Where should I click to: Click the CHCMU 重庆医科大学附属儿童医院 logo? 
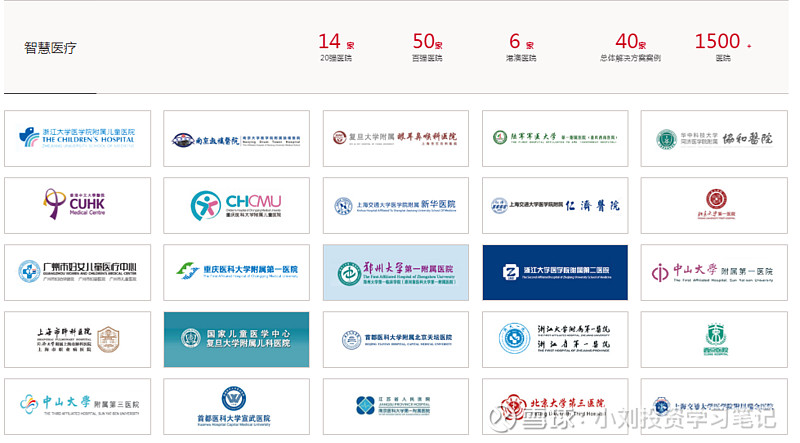click(236, 205)
